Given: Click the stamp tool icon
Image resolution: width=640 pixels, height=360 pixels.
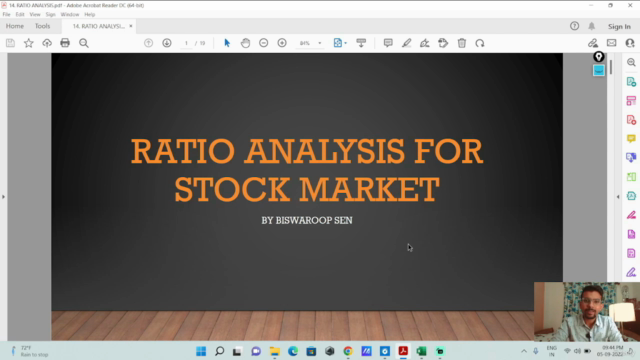Looking at the screenshot, I should pyautogui.click(x=443, y=43).
